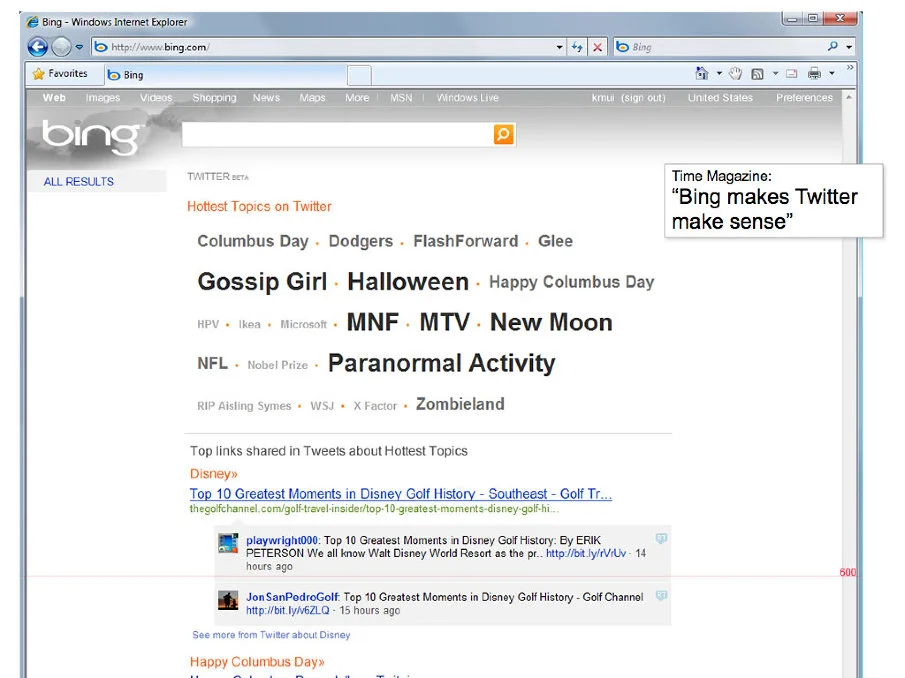905x678 pixels.
Task: Click the sign out link
Action: tap(643, 98)
